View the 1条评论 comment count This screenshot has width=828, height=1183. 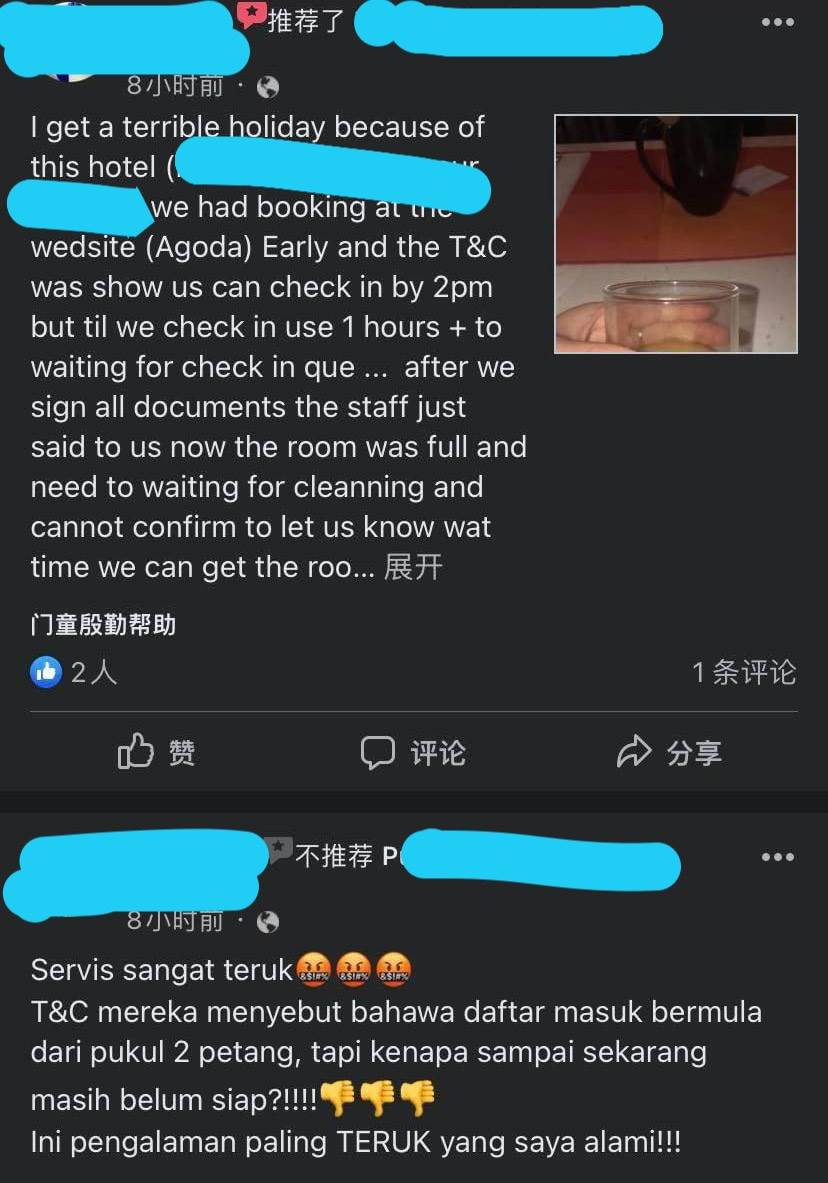point(744,671)
